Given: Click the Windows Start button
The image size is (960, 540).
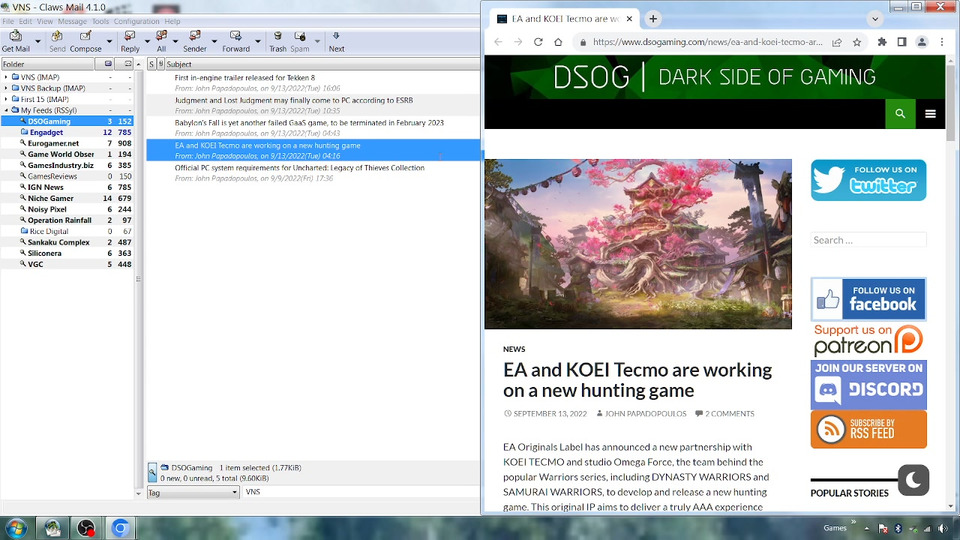Looking at the screenshot, I should (16, 528).
